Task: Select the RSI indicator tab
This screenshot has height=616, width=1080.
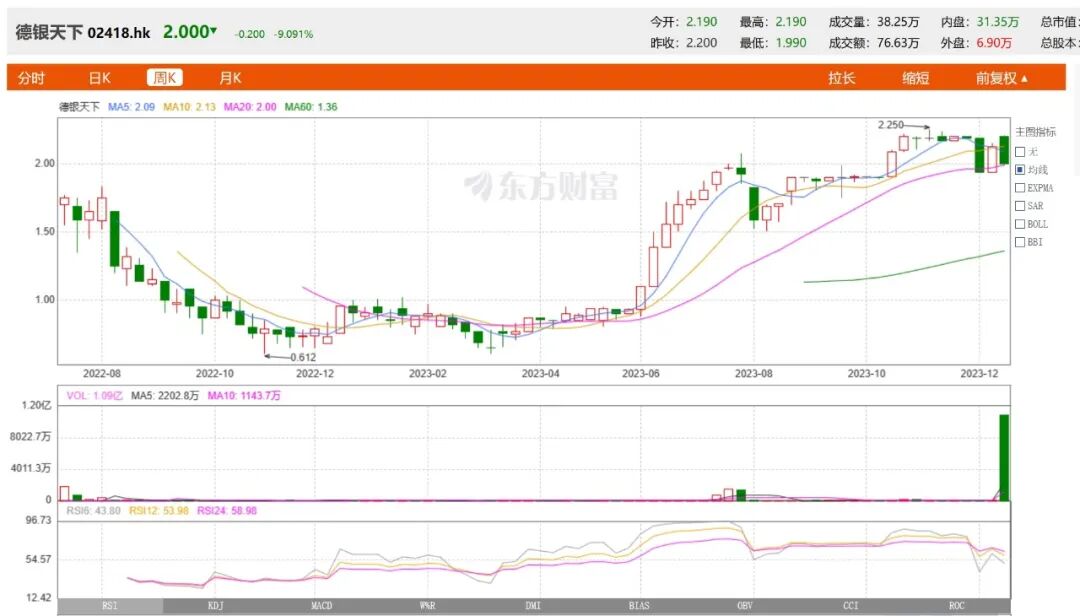Action: click(x=110, y=606)
